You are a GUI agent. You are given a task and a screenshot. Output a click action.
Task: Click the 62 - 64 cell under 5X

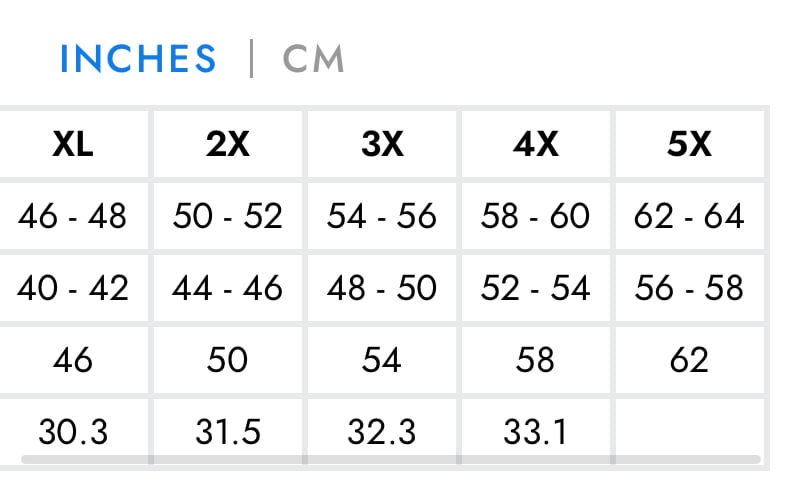pyautogui.click(x=689, y=216)
